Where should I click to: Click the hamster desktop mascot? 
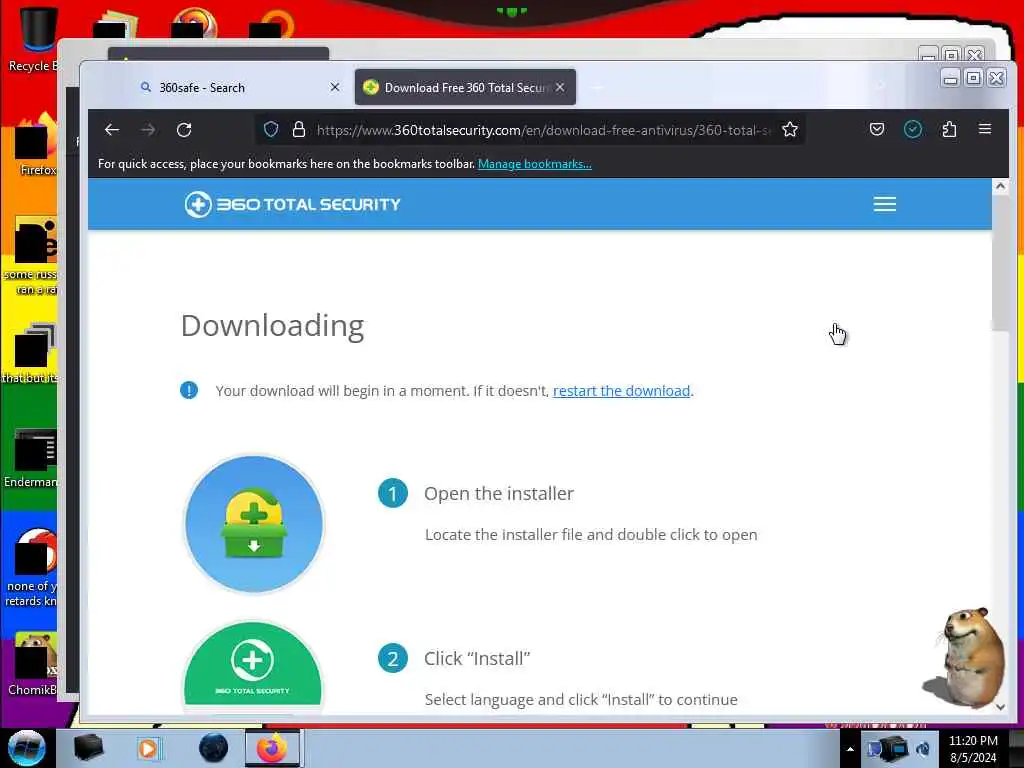click(x=966, y=656)
